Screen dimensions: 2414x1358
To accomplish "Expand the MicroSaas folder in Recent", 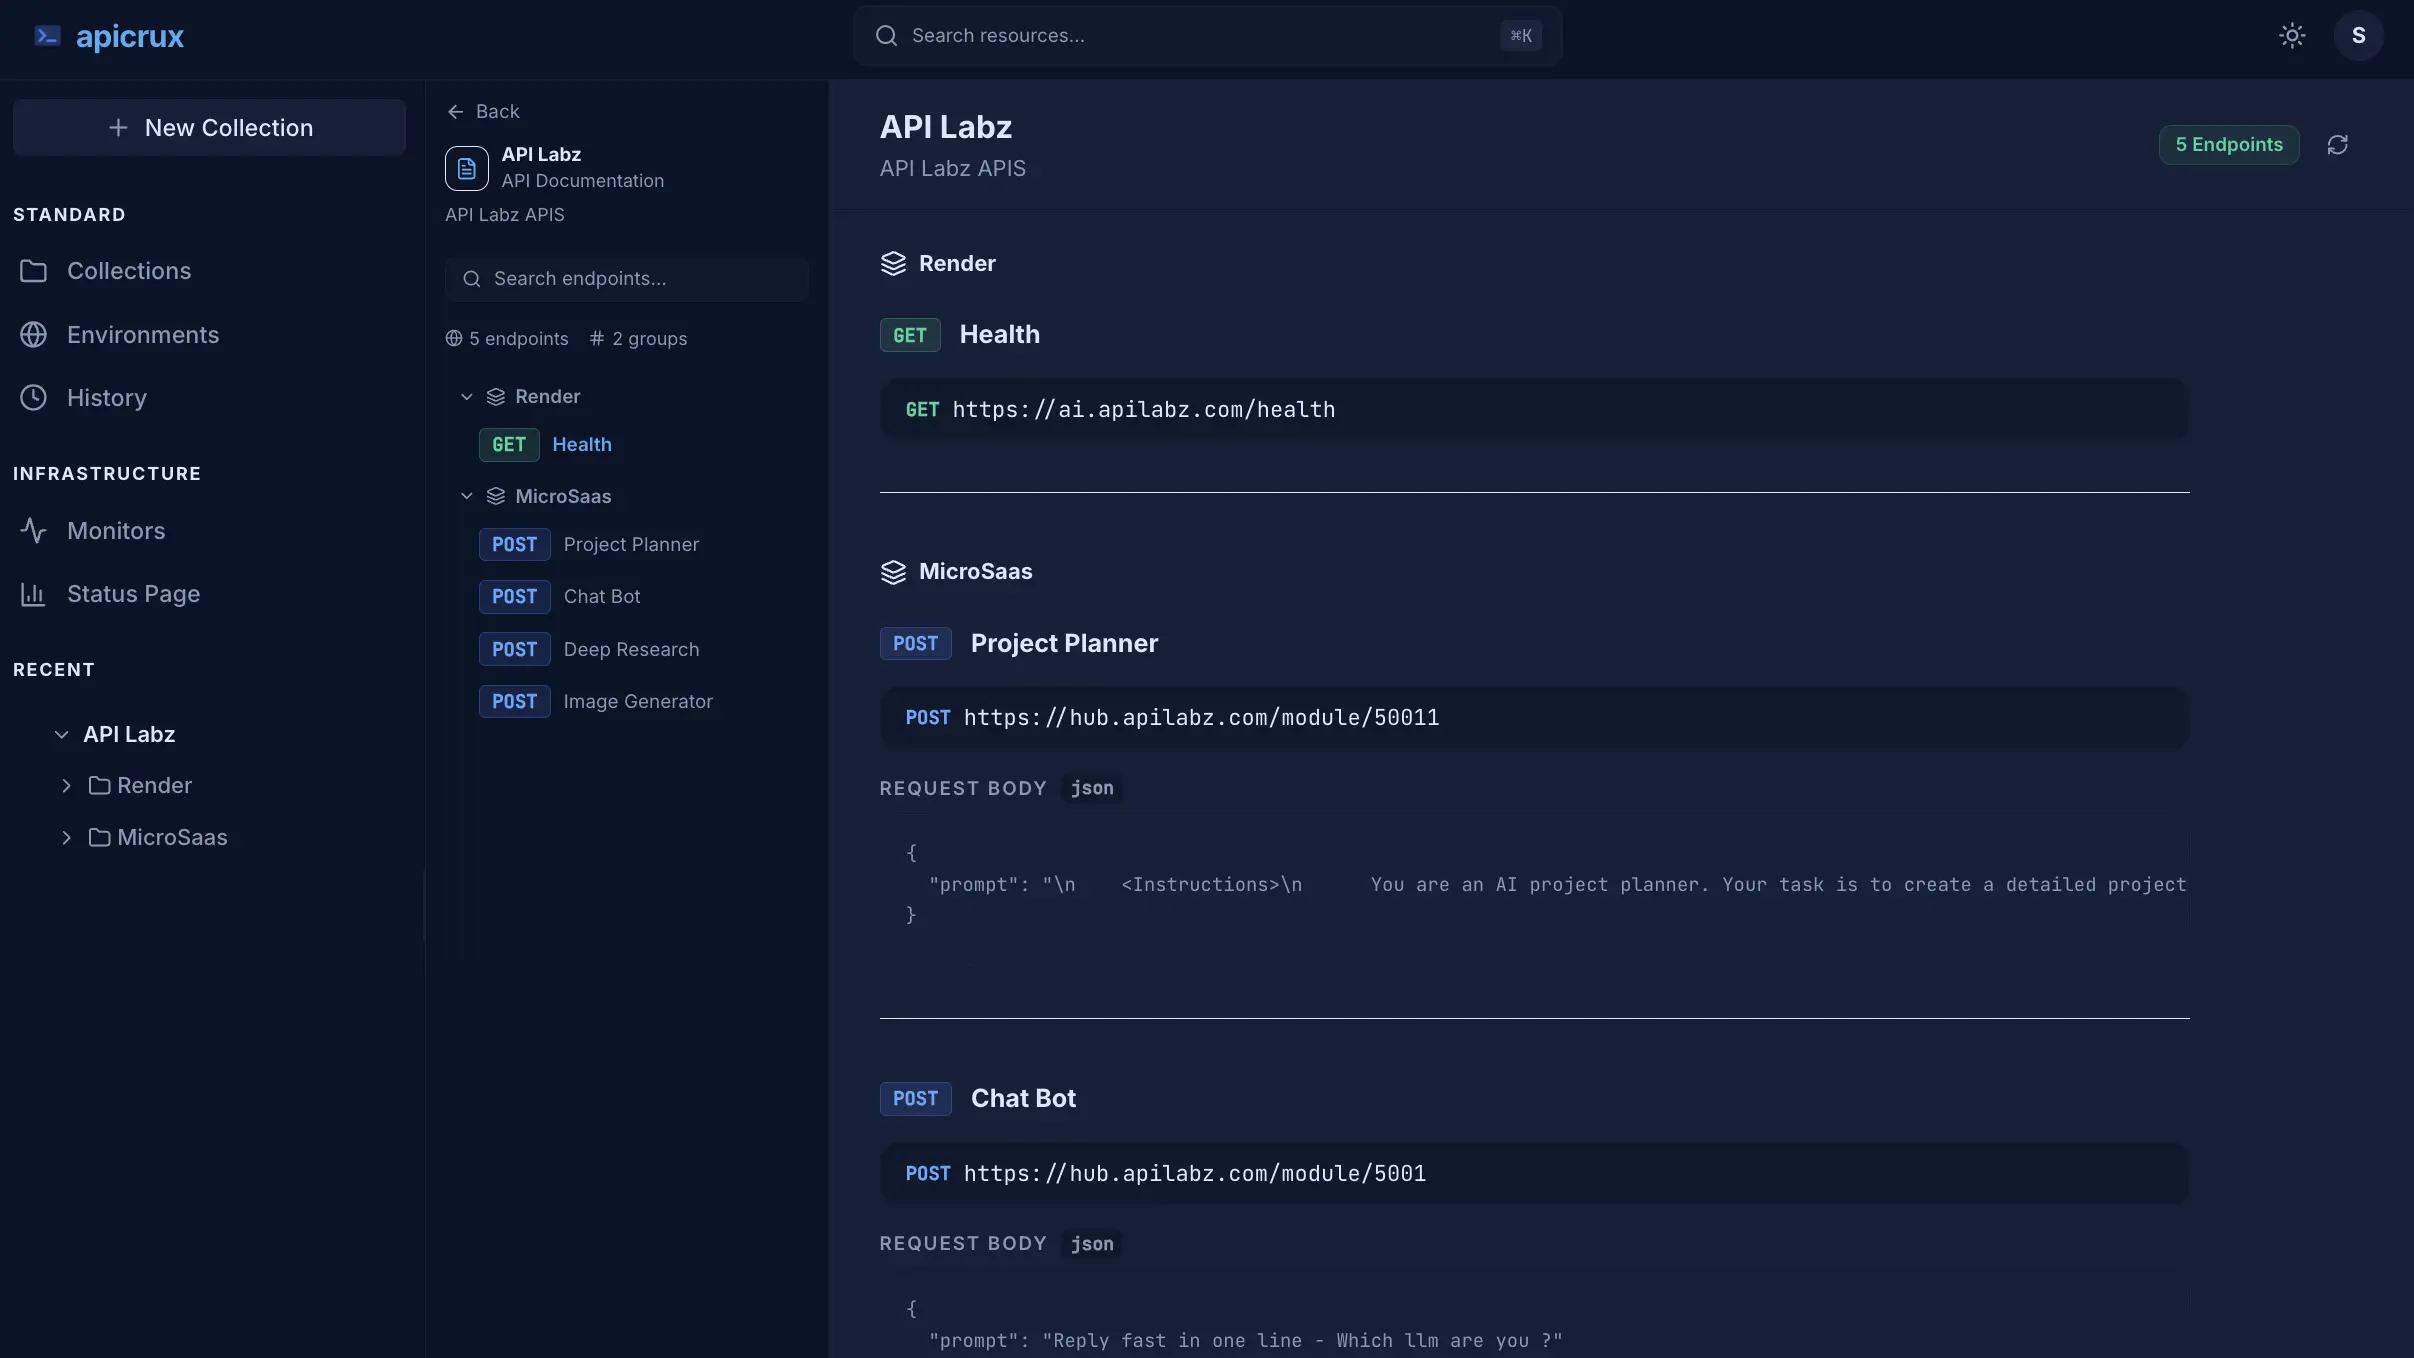I will (66, 838).
